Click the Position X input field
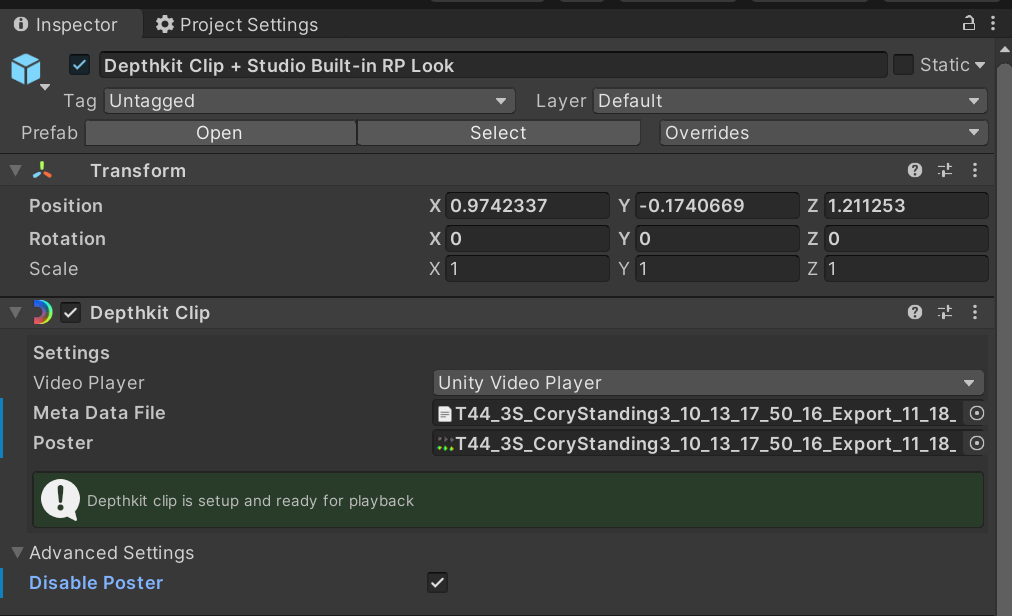The image size is (1012, 616). point(527,206)
